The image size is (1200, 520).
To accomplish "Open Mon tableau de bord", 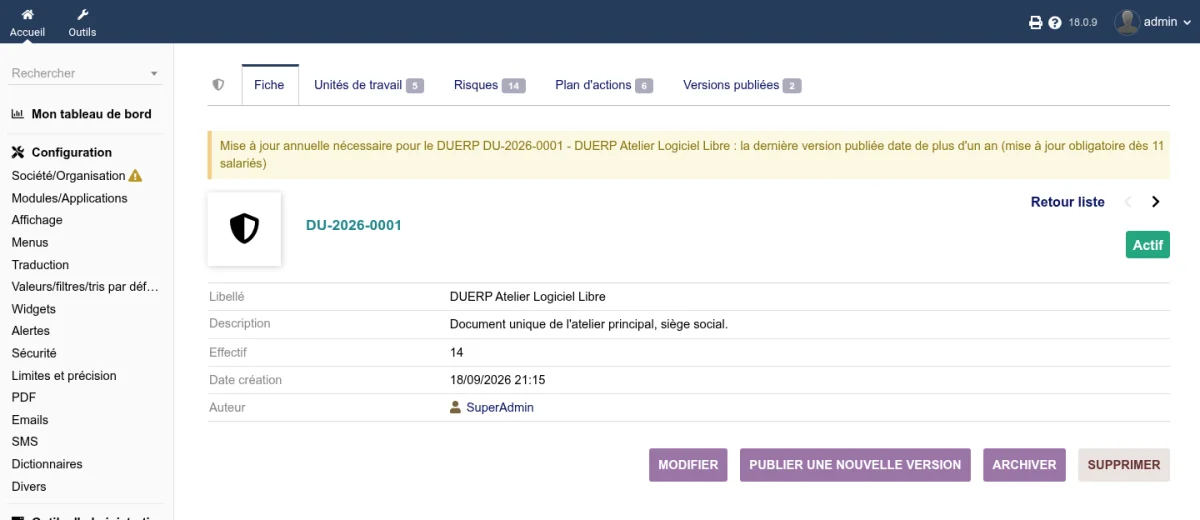I will (x=92, y=114).
